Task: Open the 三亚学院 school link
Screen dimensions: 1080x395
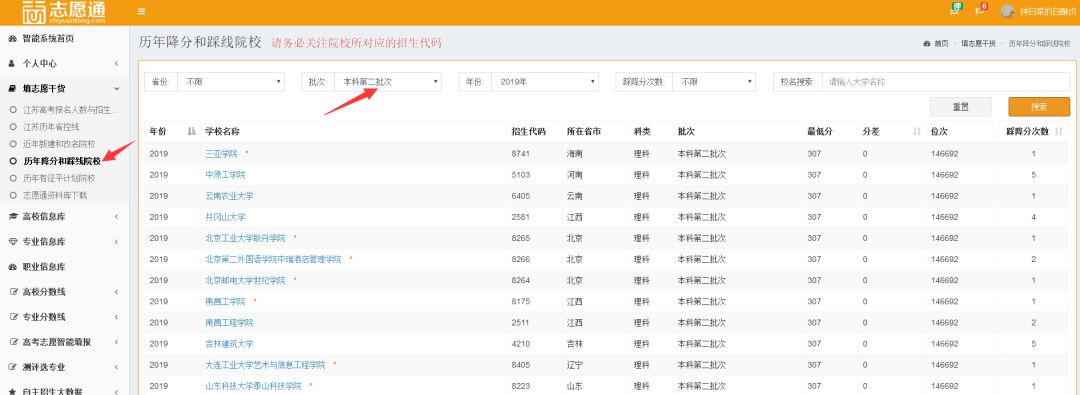Action: coord(221,154)
